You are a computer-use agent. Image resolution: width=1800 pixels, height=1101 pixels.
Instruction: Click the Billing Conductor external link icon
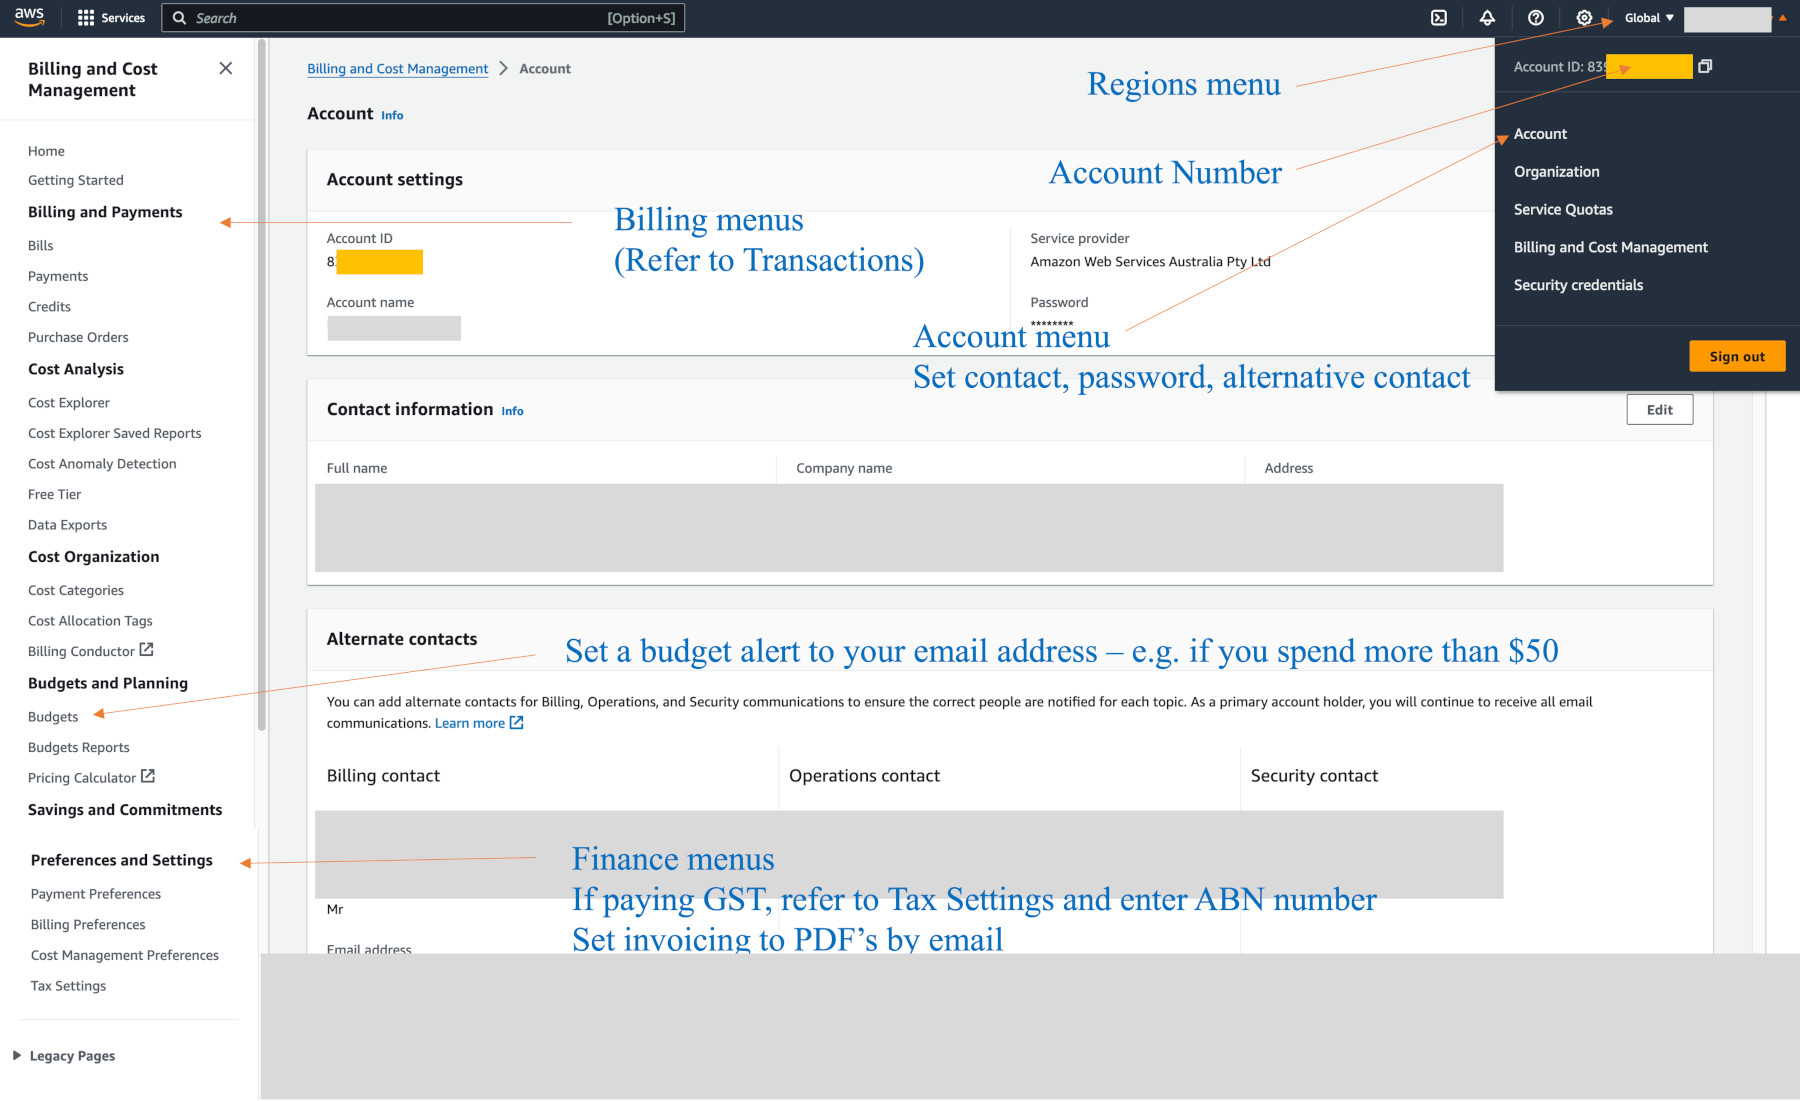click(147, 650)
